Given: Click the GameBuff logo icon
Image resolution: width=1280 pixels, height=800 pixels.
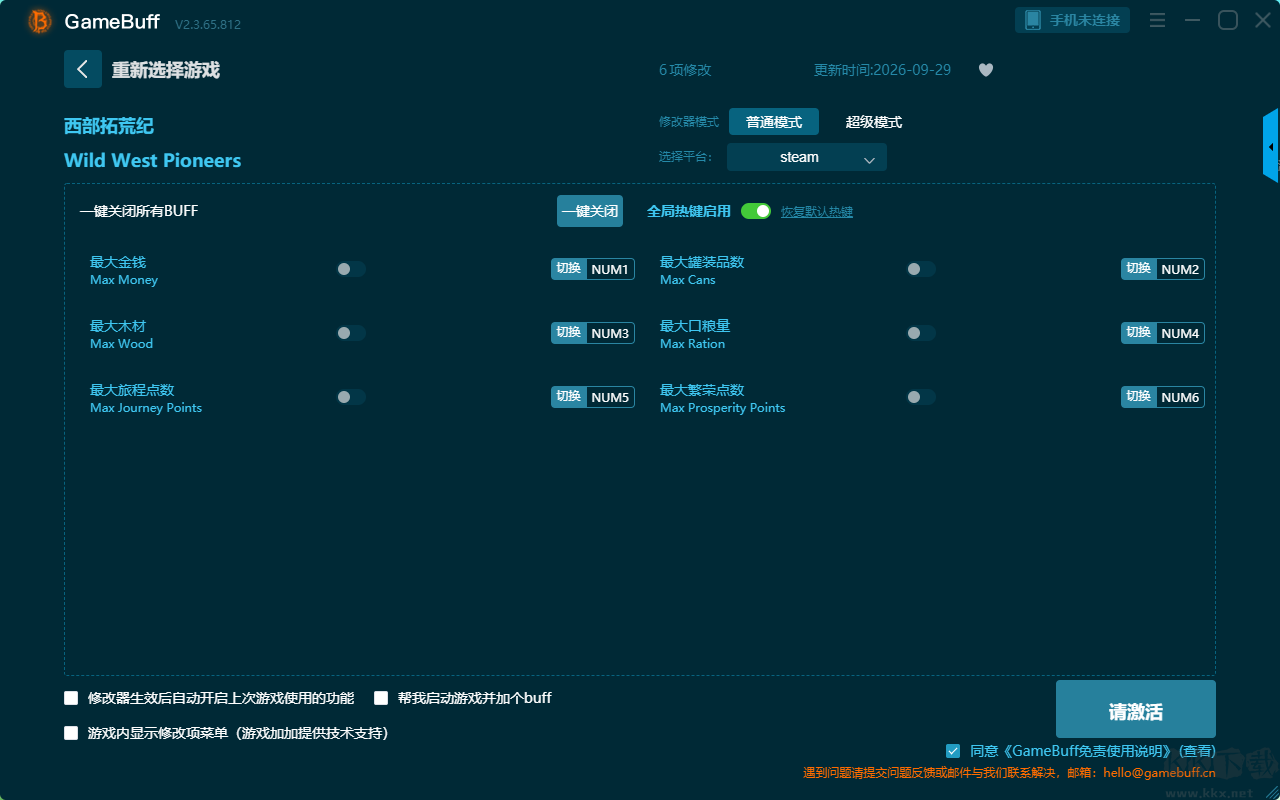Looking at the screenshot, I should pyautogui.click(x=40, y=21).
